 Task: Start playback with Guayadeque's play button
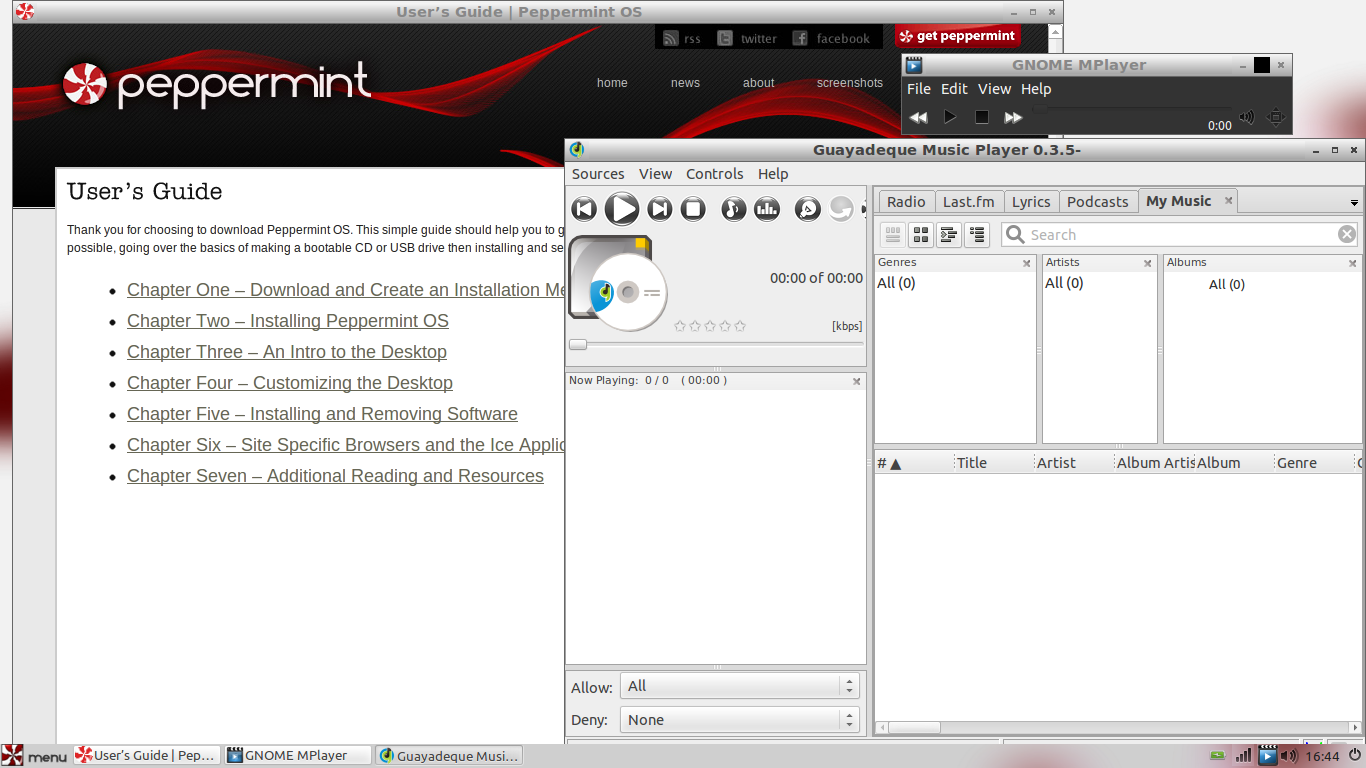click(x=621, y=209)
